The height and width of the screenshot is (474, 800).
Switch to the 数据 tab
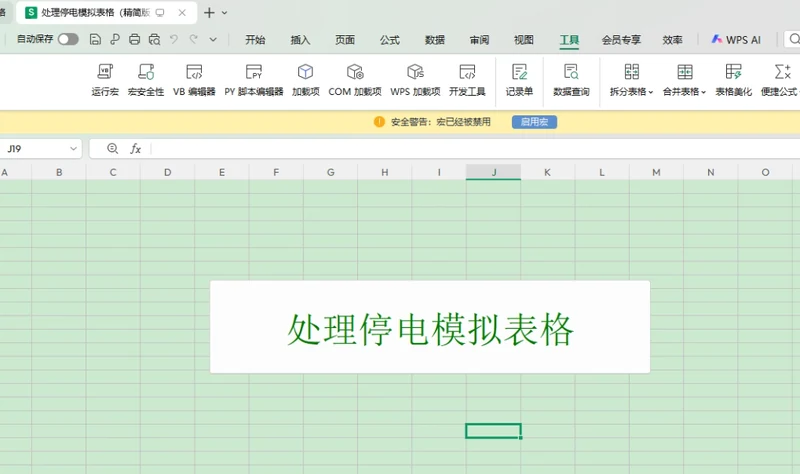tap(435, 40)
